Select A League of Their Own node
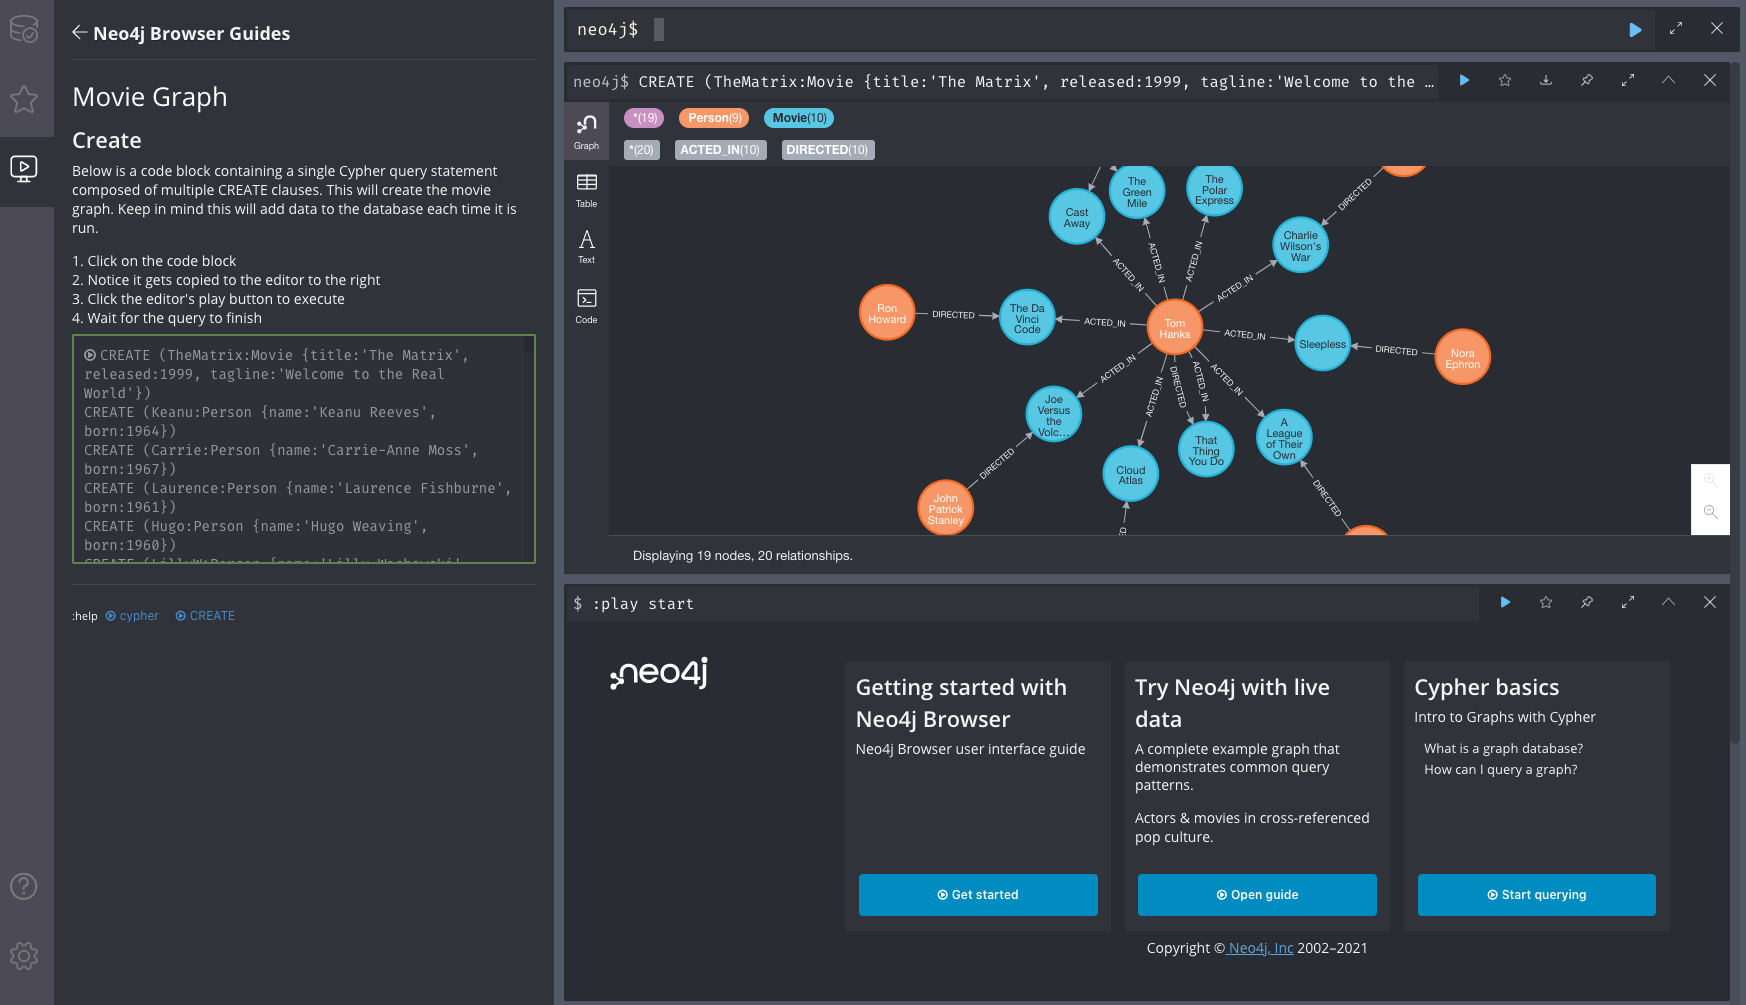 tap(1284, 438)
